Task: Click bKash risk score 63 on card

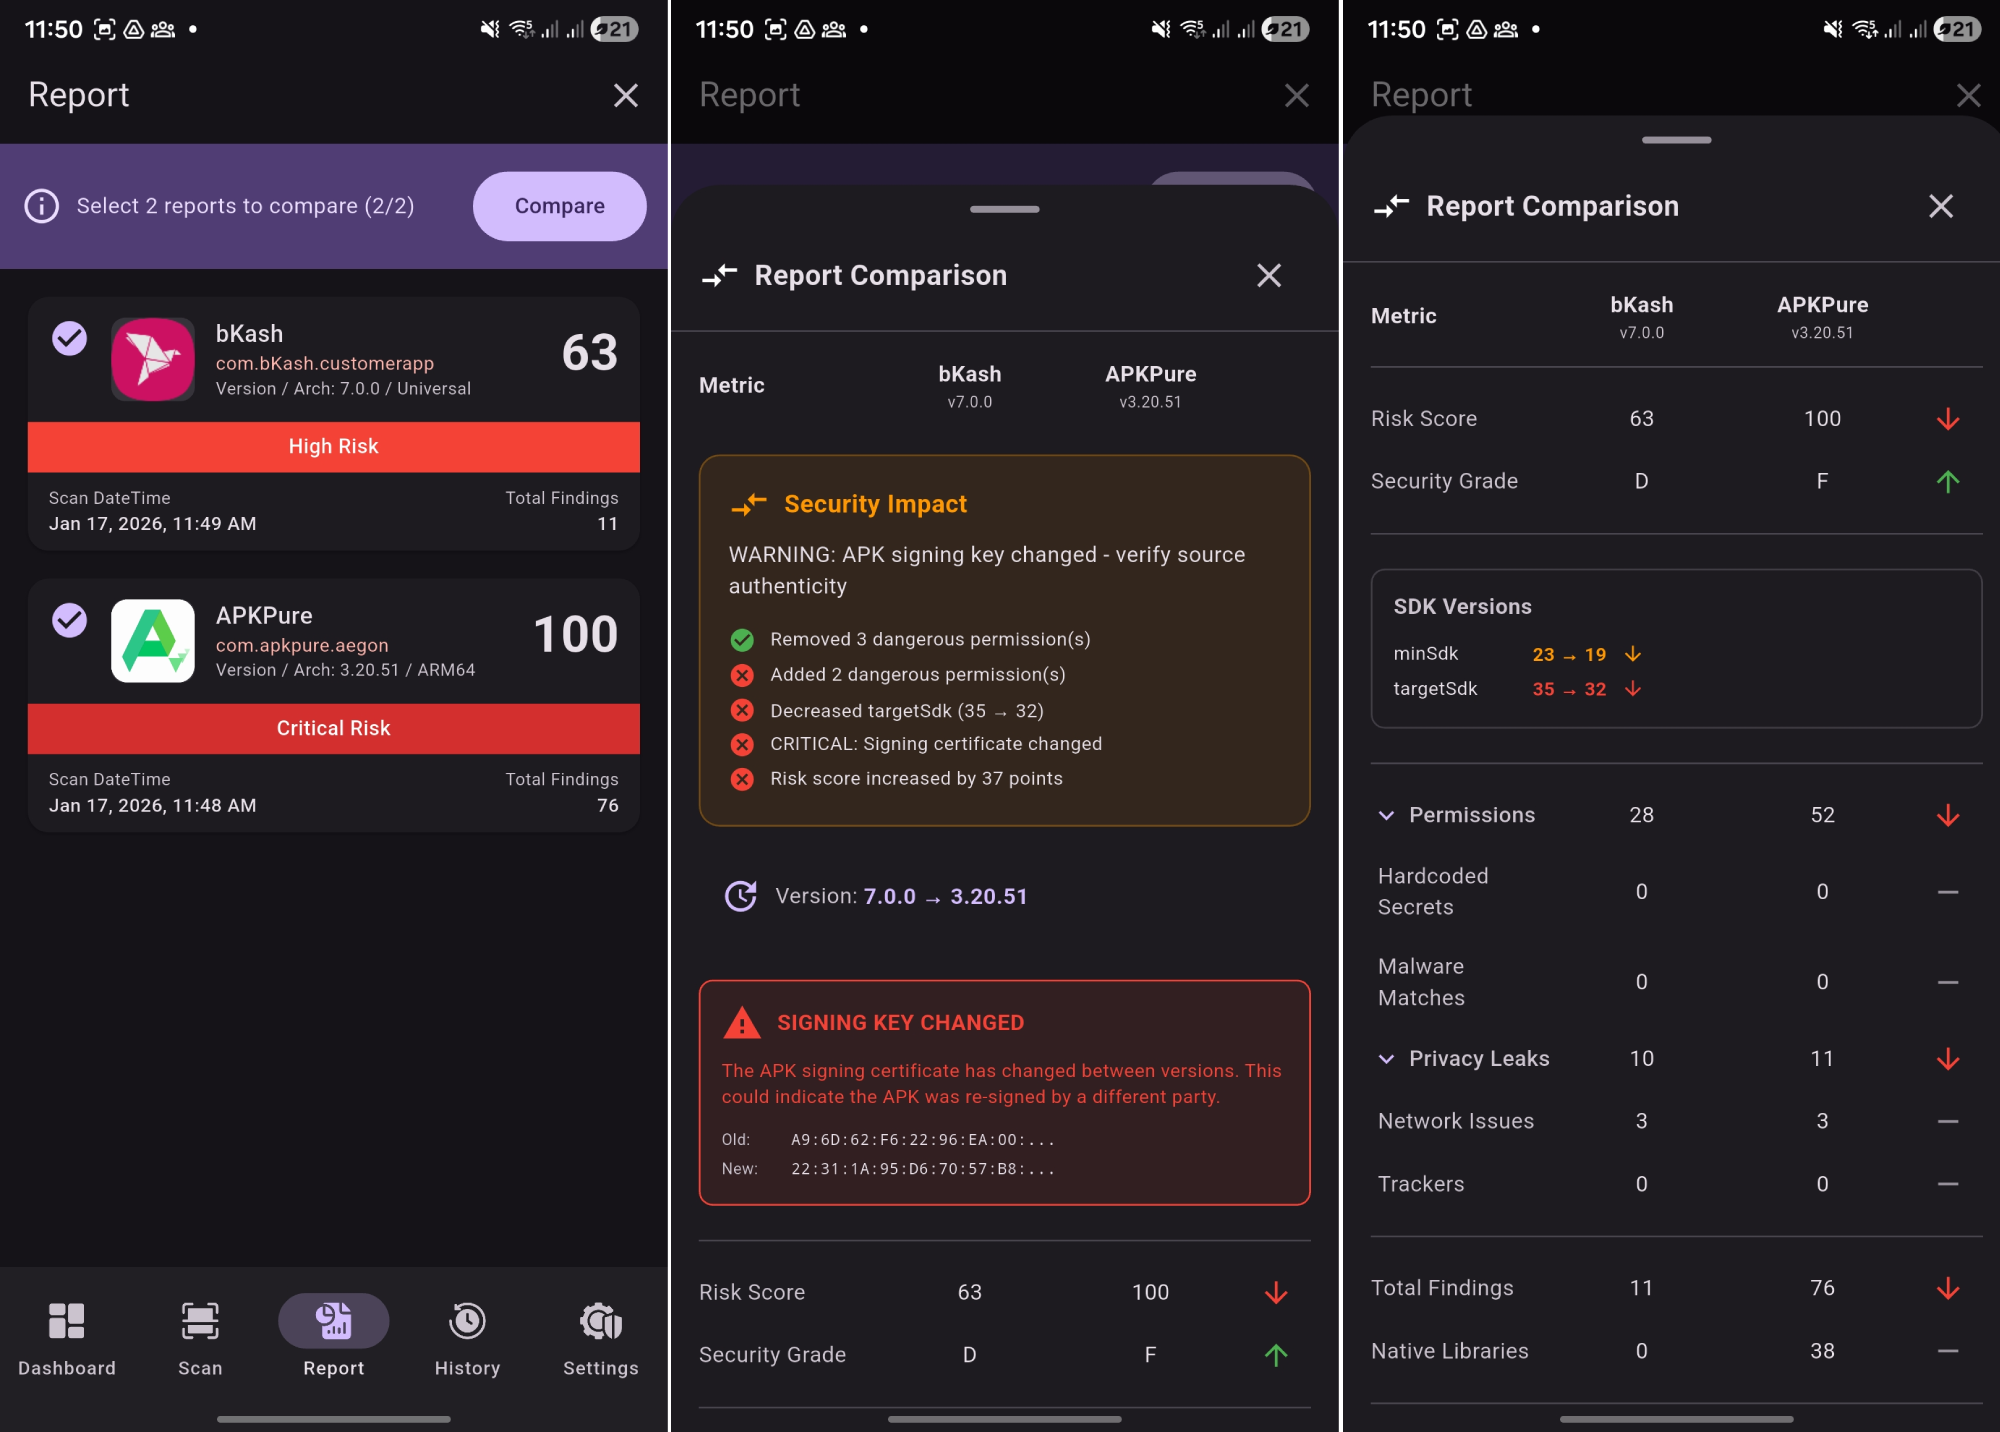Action: click(x=589, y=353)
